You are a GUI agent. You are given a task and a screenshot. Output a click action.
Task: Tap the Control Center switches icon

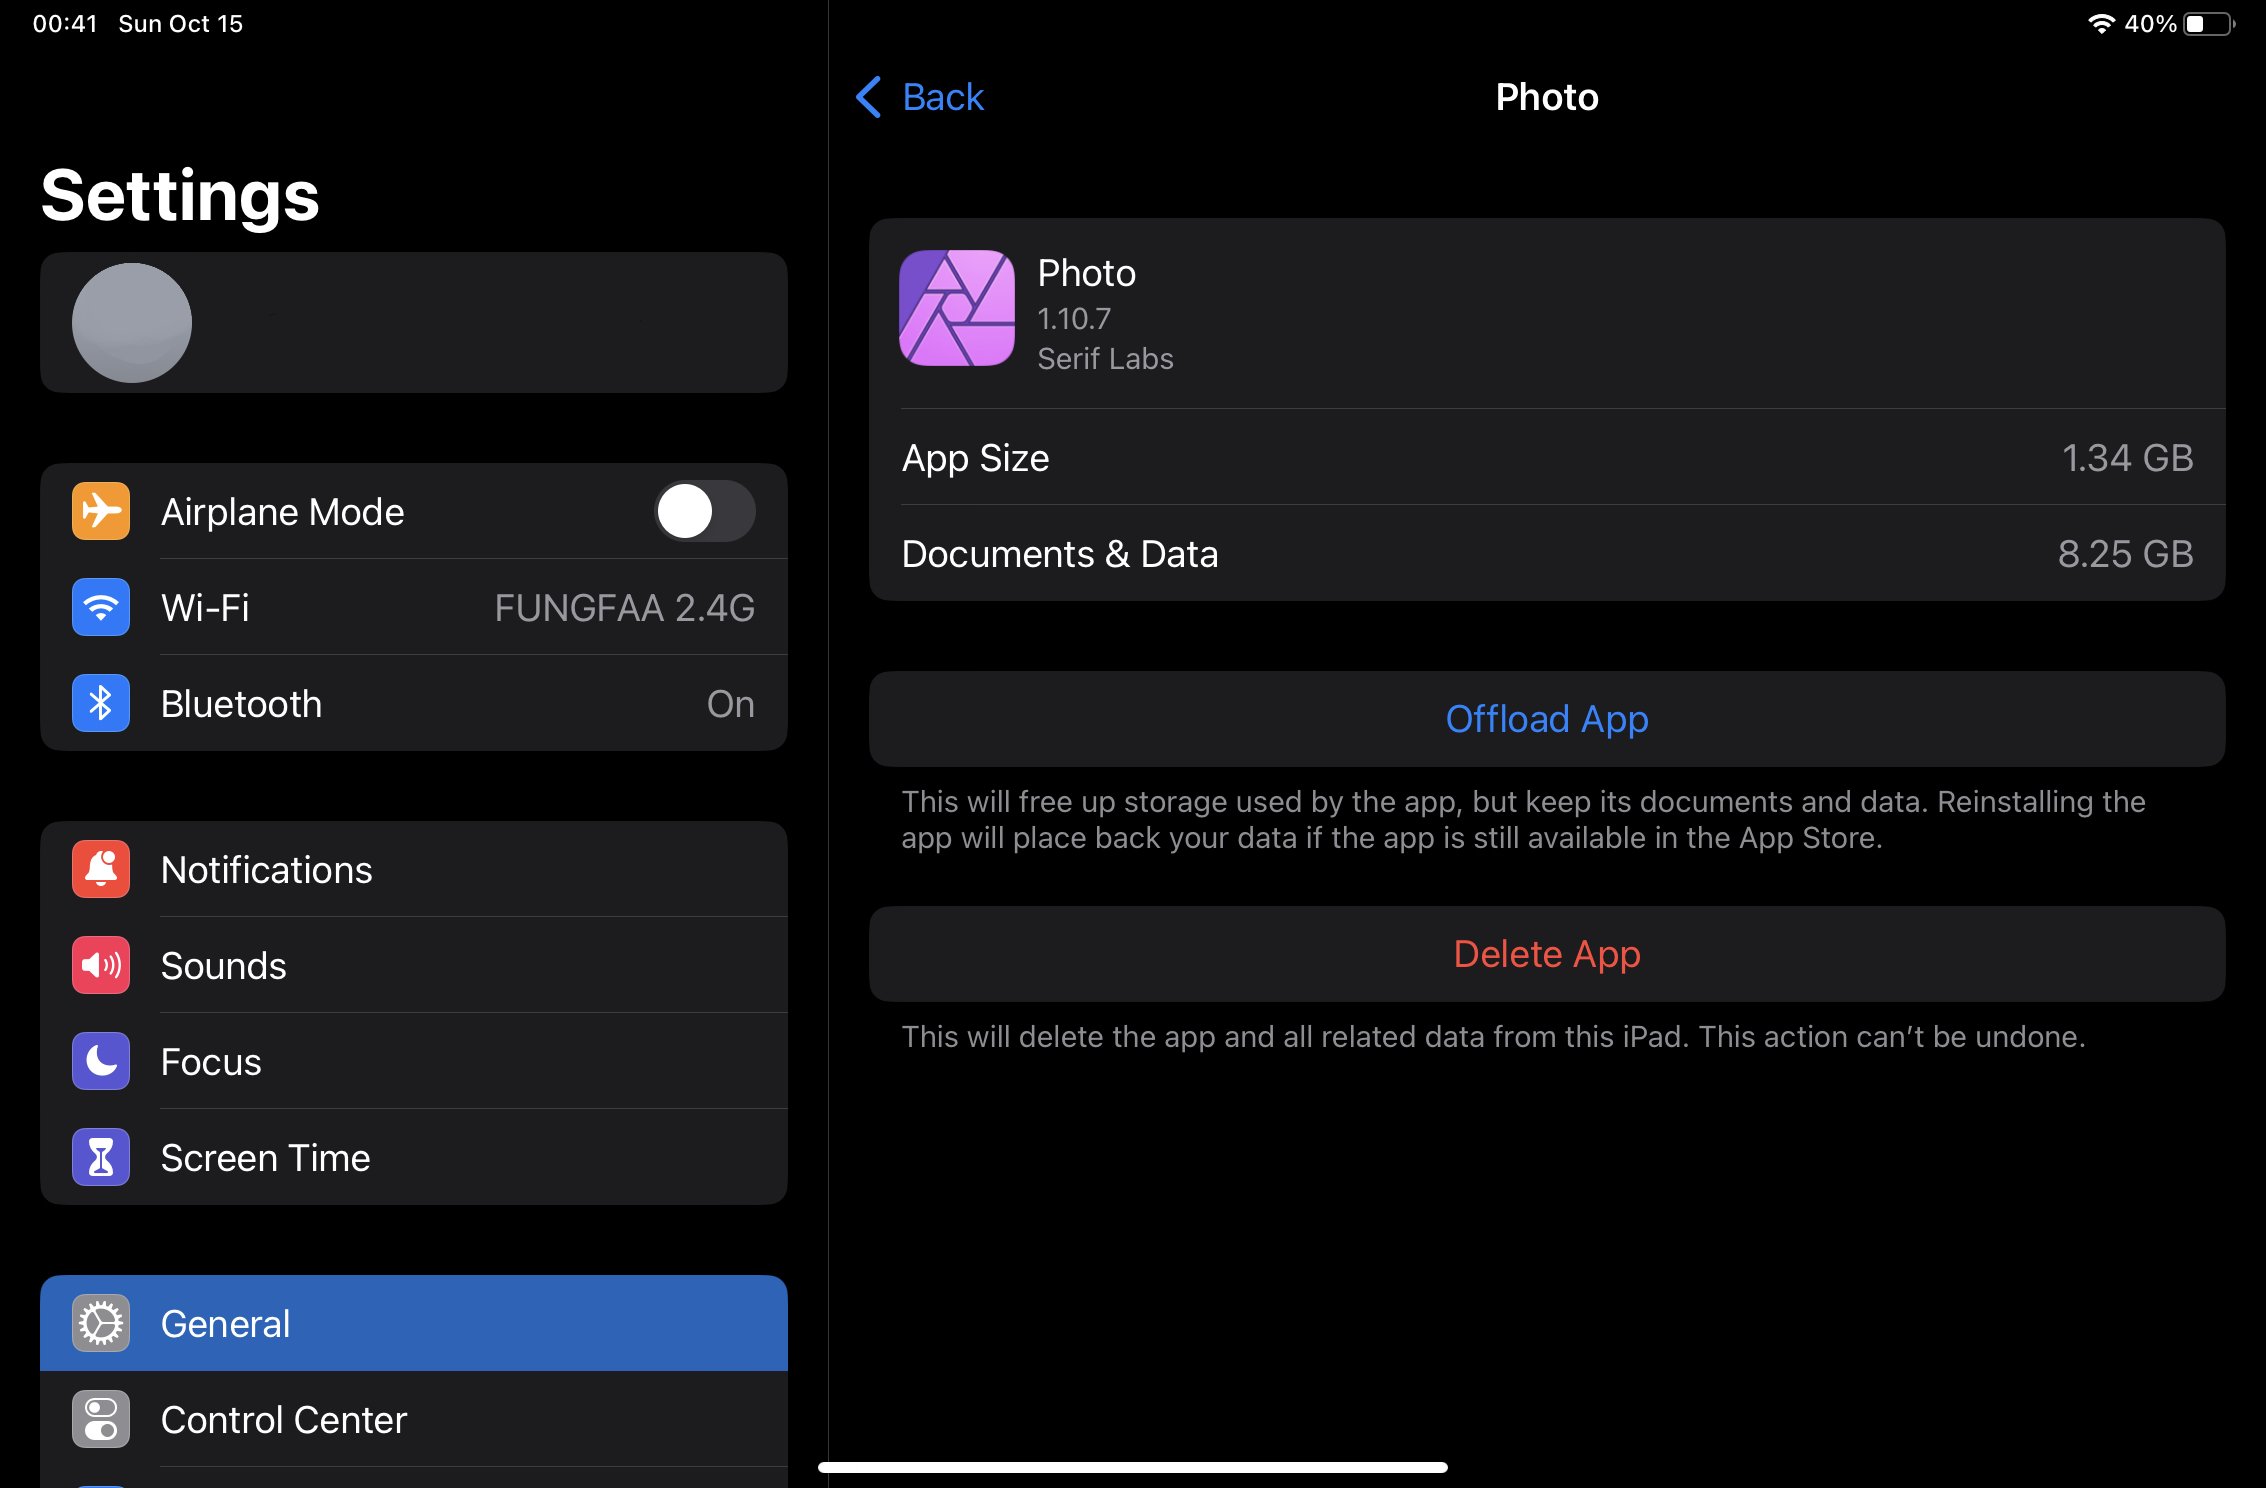coord(101,1419)
